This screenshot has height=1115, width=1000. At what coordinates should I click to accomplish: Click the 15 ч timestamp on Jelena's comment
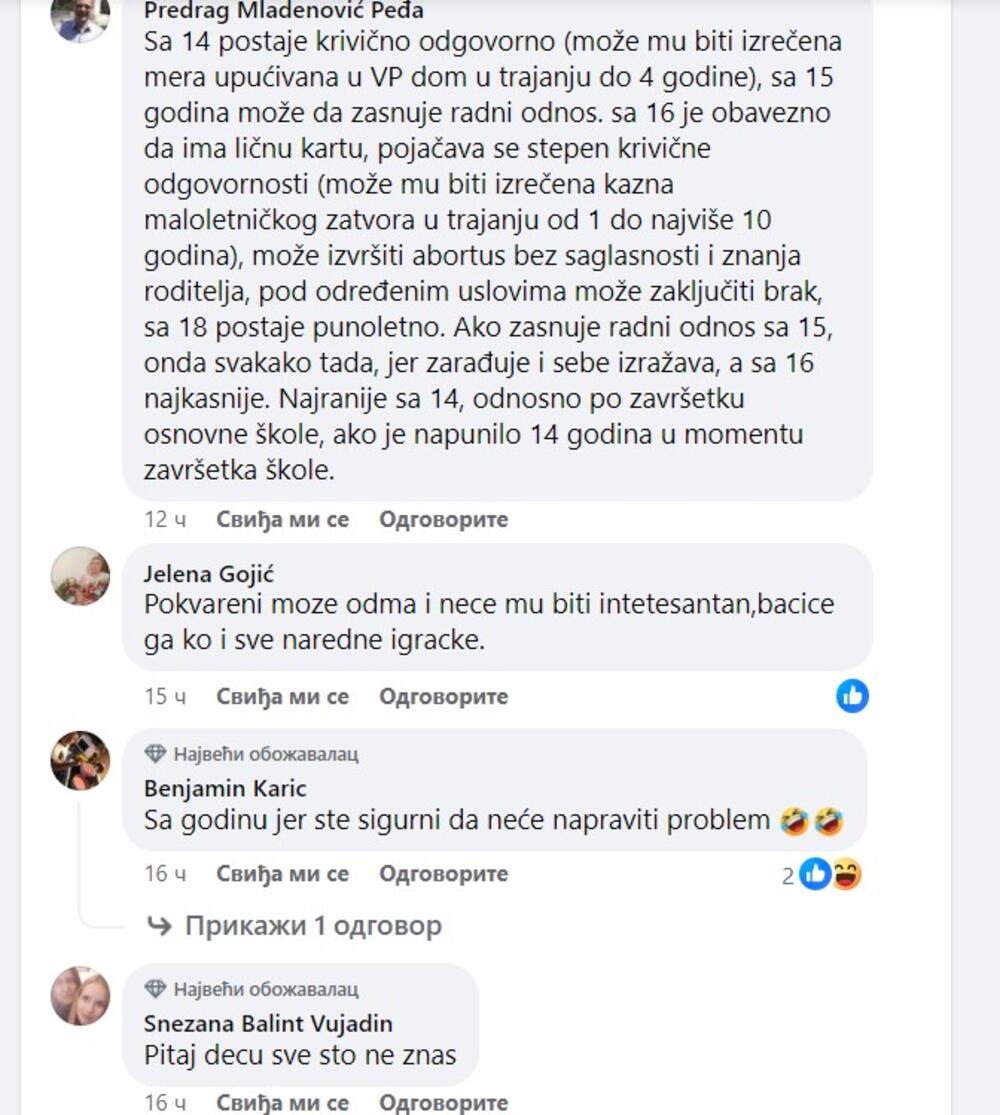[x=165, y=696]
